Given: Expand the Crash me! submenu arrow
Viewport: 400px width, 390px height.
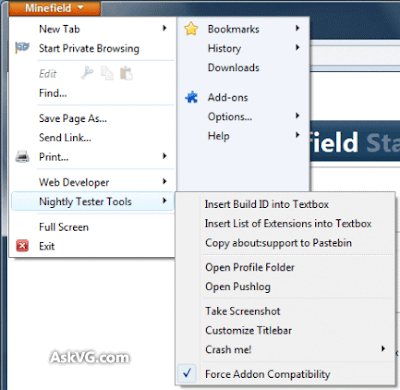Looking at the screenshot, I should [x=383, y=349].
